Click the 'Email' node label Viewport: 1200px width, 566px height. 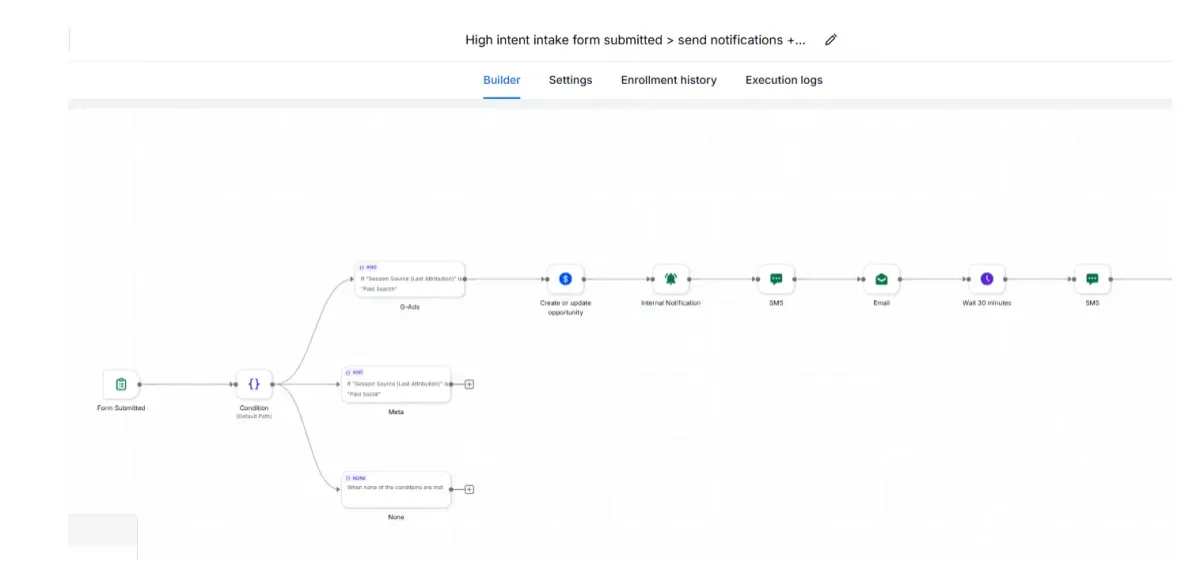[x=881, y=303]
